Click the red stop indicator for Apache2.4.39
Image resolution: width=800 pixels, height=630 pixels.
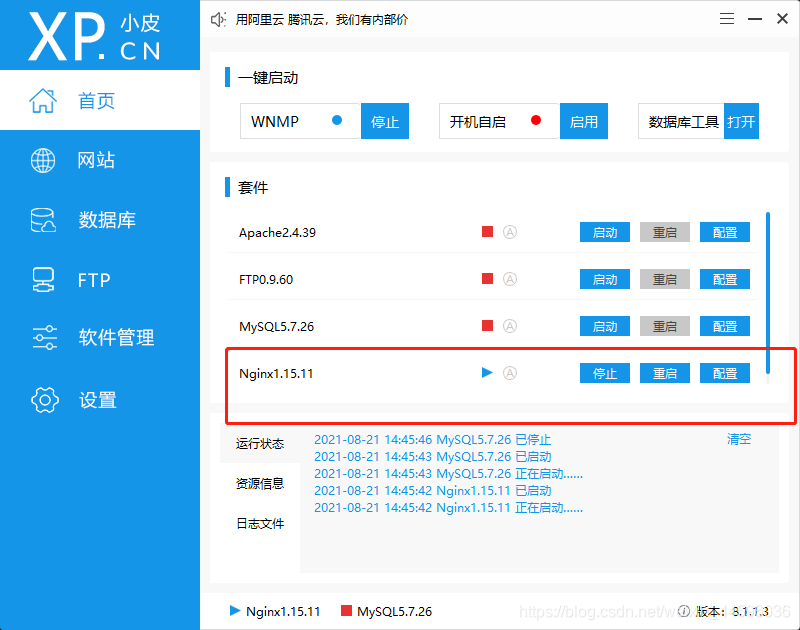click(487, 232)
